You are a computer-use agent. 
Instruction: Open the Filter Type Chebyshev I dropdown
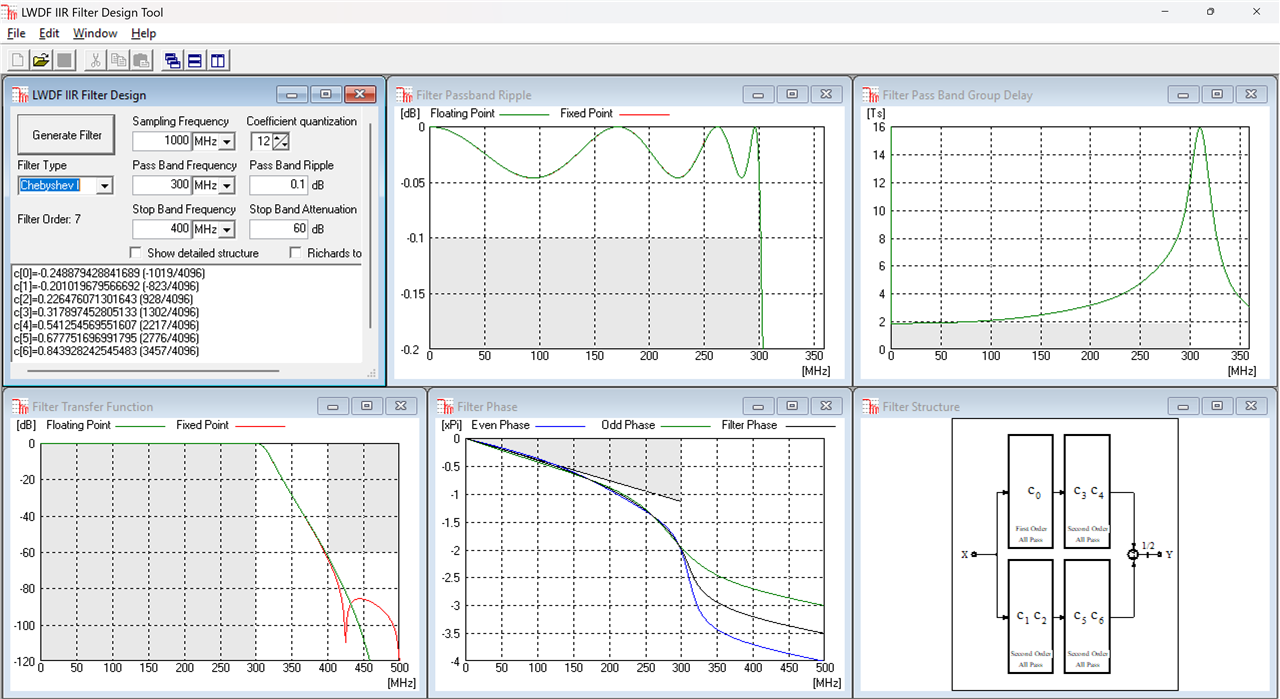tap(105, 185)
